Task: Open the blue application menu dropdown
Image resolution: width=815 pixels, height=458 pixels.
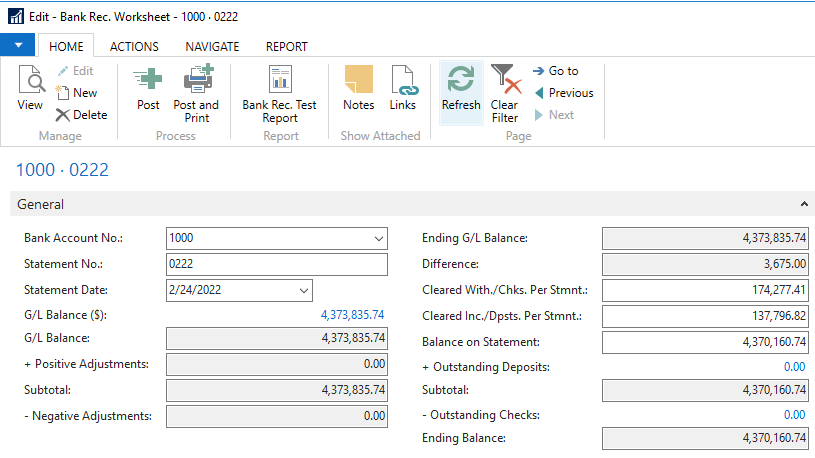Action: pos(18,46)
